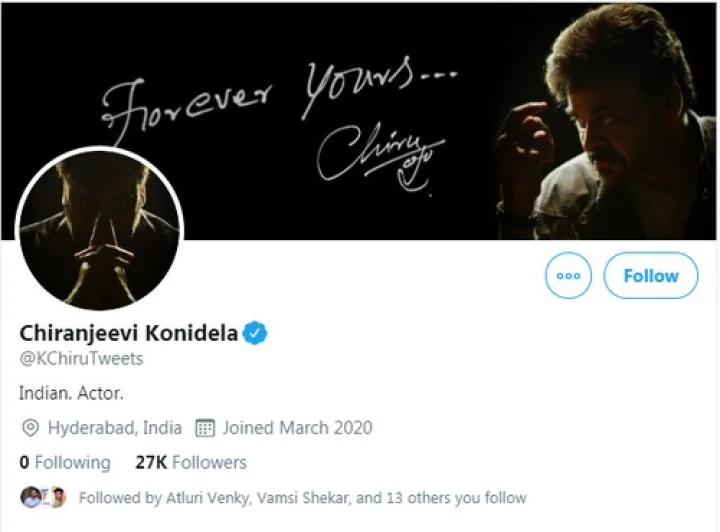Click the 'Joined March 2020' text
This screenshot has height=532, width=720.
[x=297, y=428]
